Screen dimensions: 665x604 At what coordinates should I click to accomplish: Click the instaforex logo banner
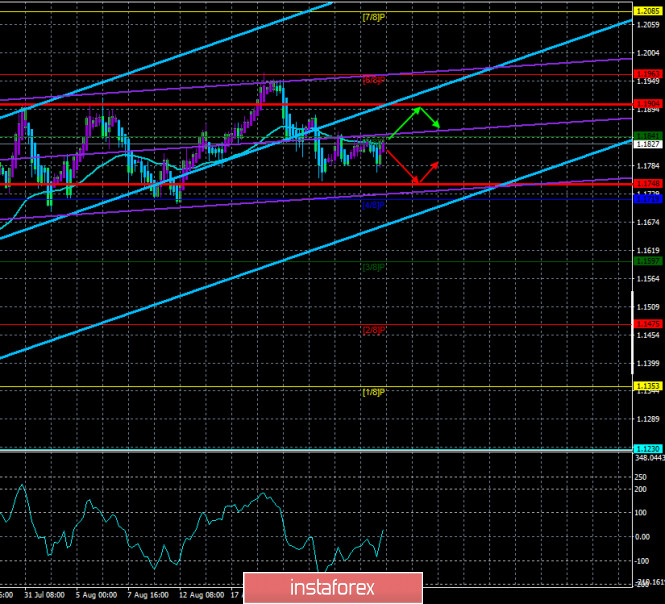[333, 587]
